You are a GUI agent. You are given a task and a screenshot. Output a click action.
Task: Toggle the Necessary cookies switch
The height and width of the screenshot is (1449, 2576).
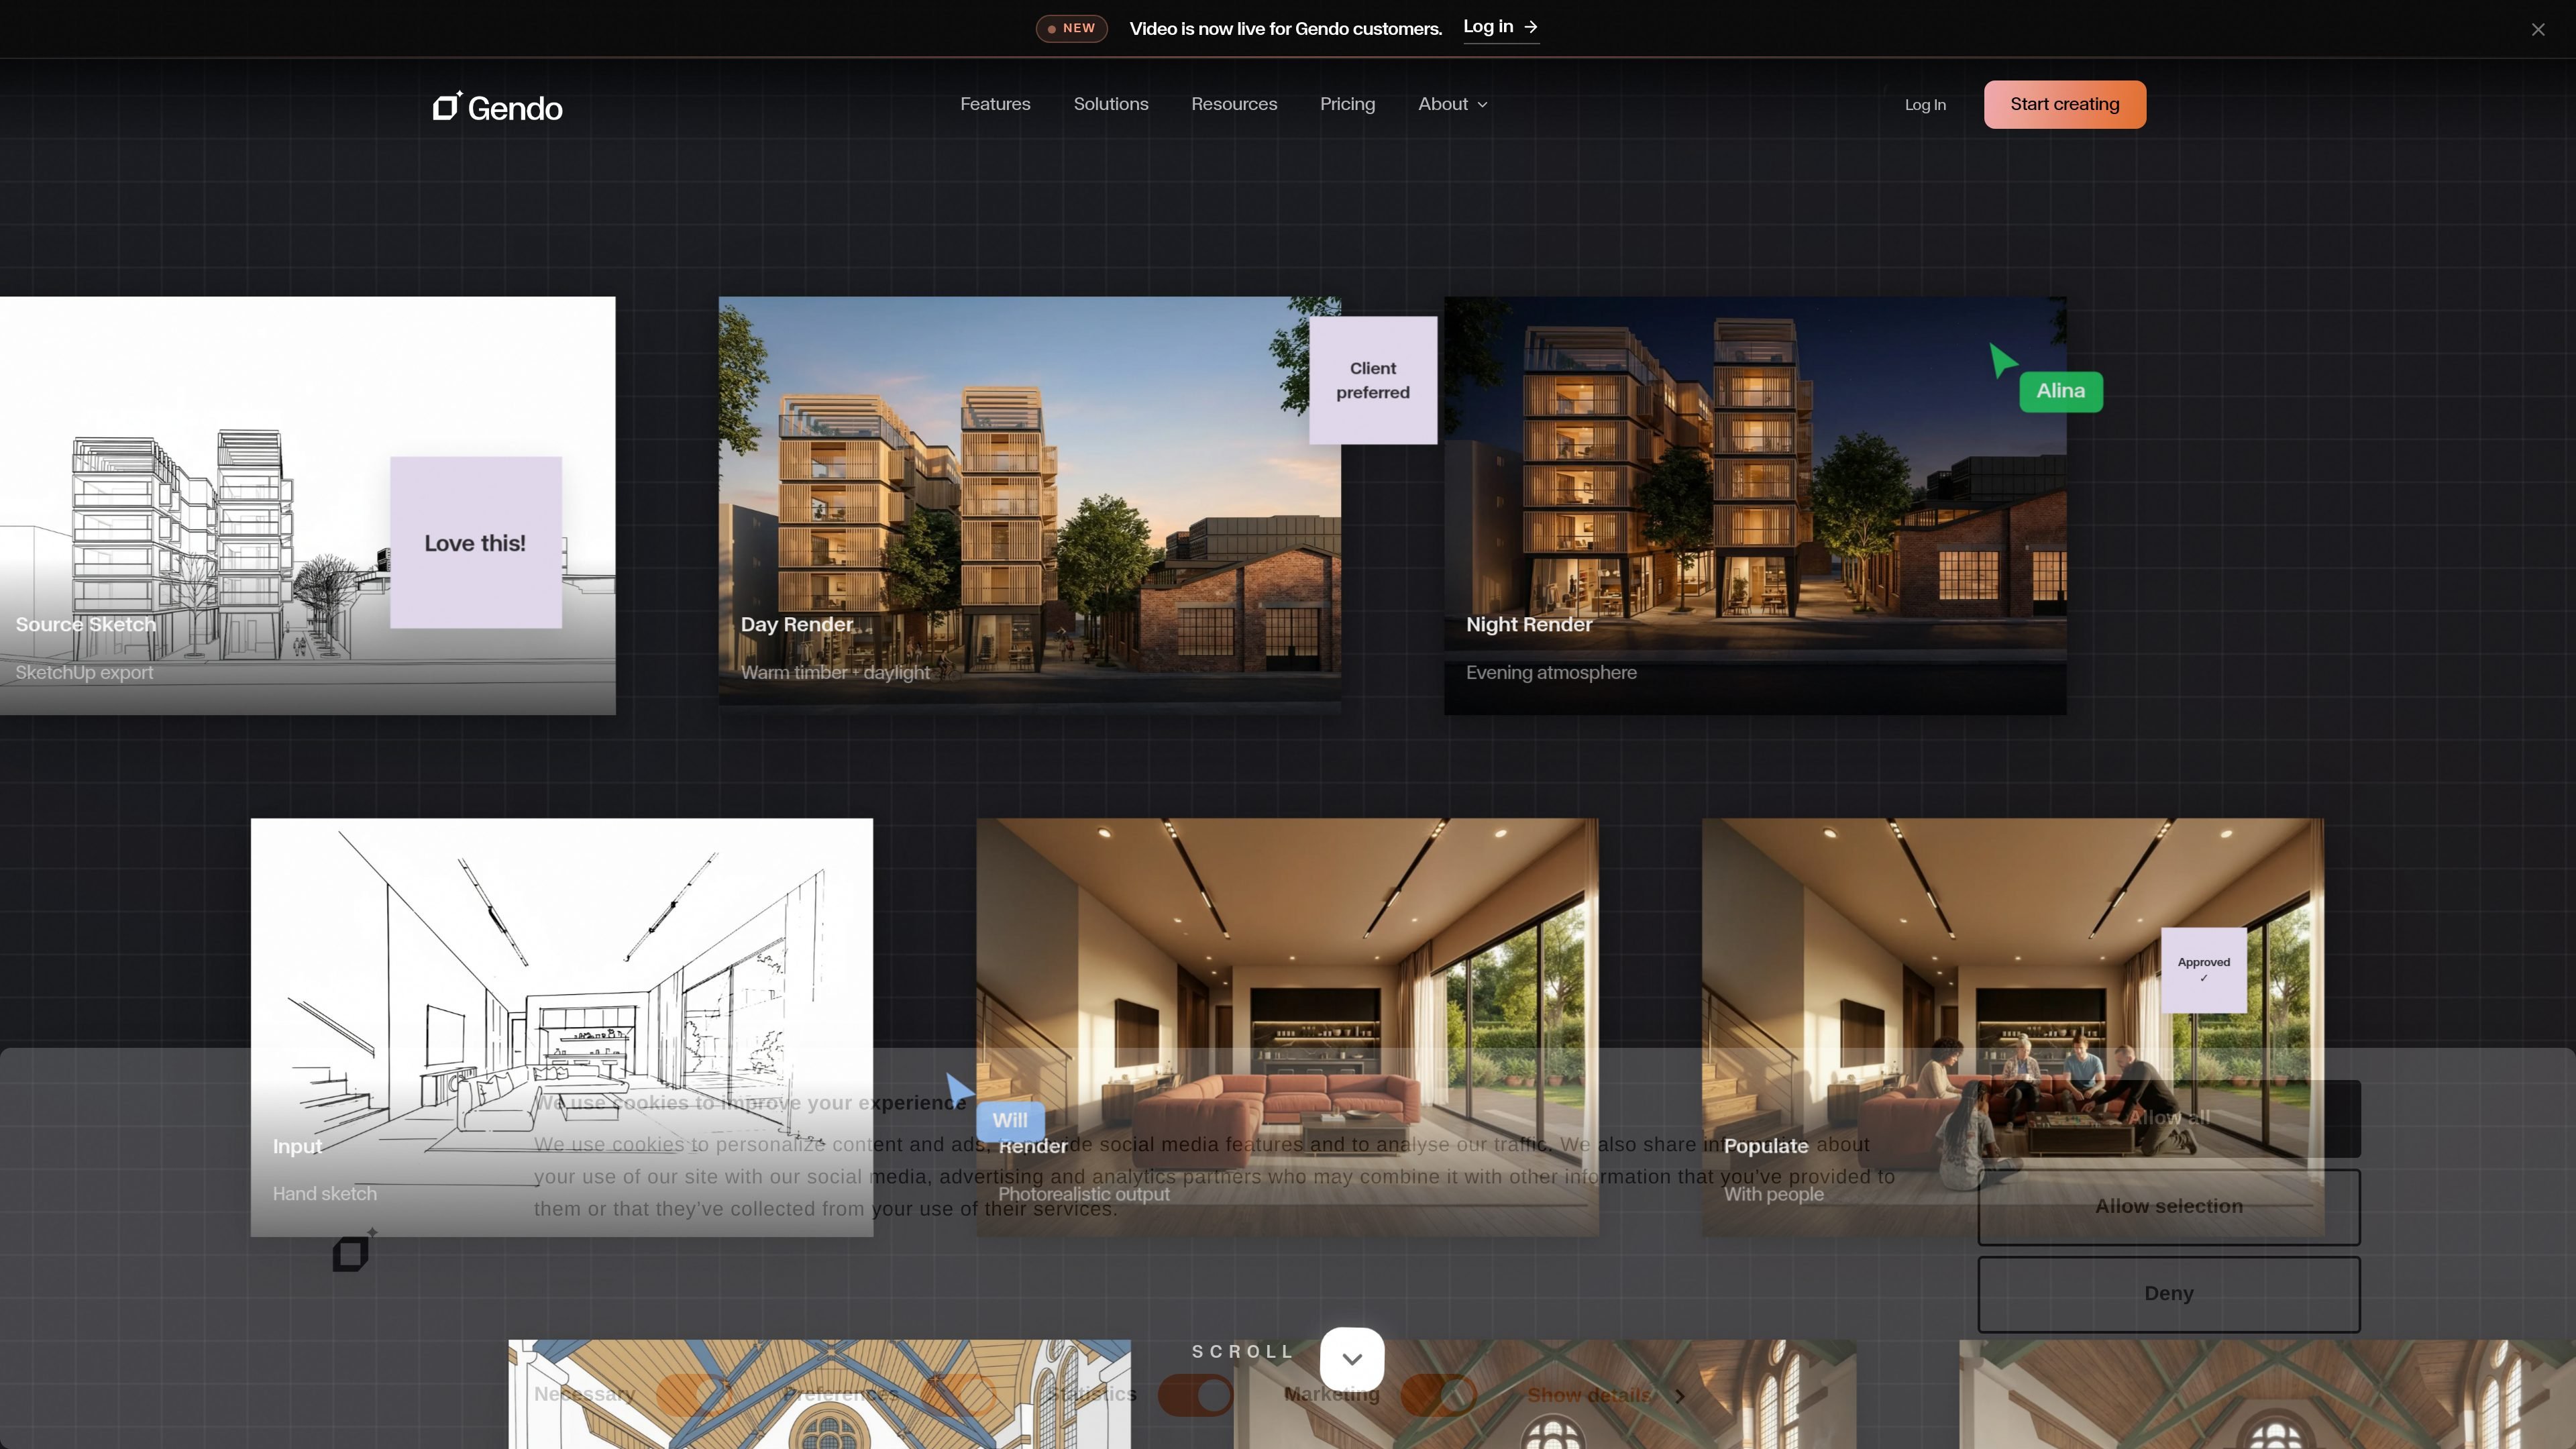[694, 1394]
